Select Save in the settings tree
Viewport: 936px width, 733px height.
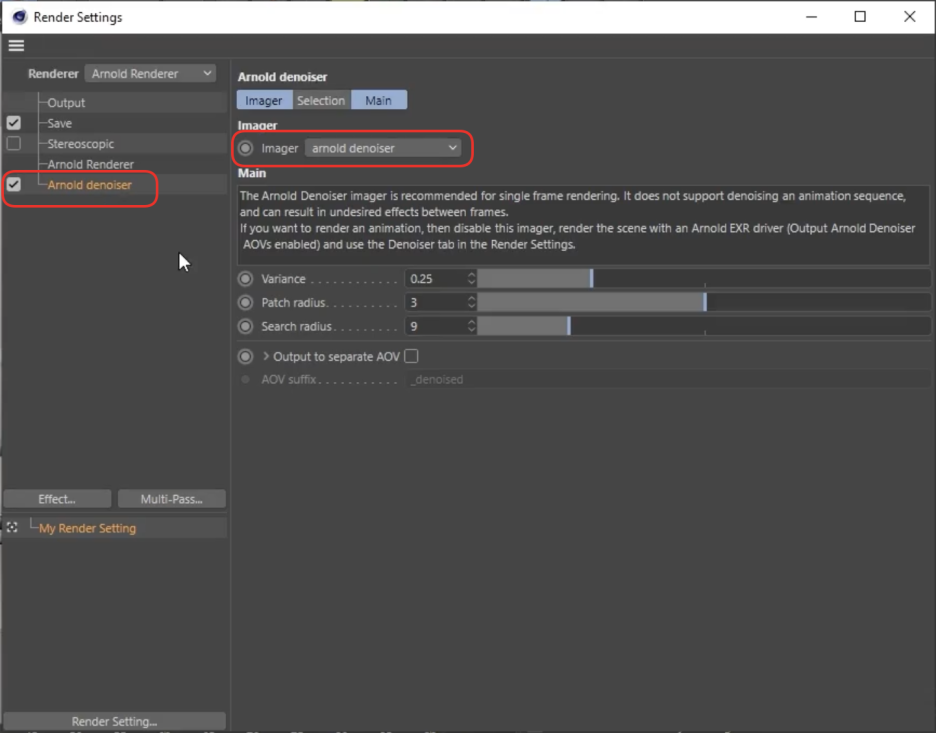pos(60,124)
